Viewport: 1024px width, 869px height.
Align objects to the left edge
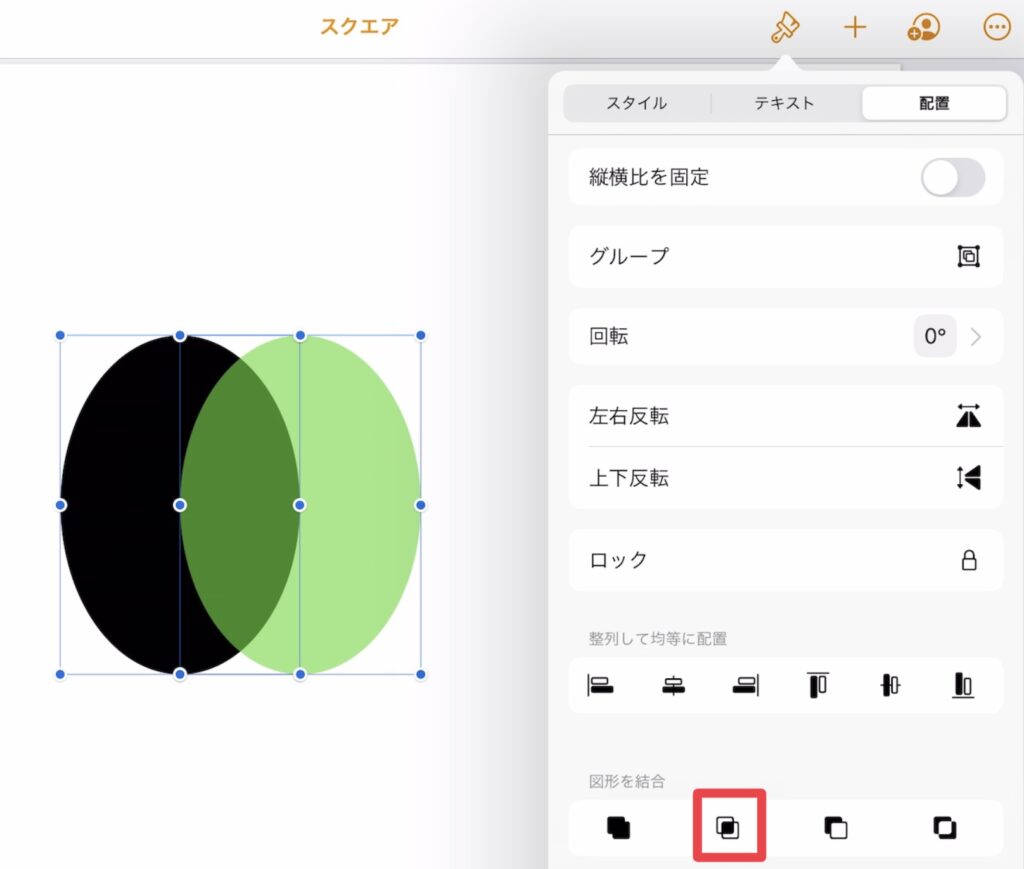tap(600, 686)
